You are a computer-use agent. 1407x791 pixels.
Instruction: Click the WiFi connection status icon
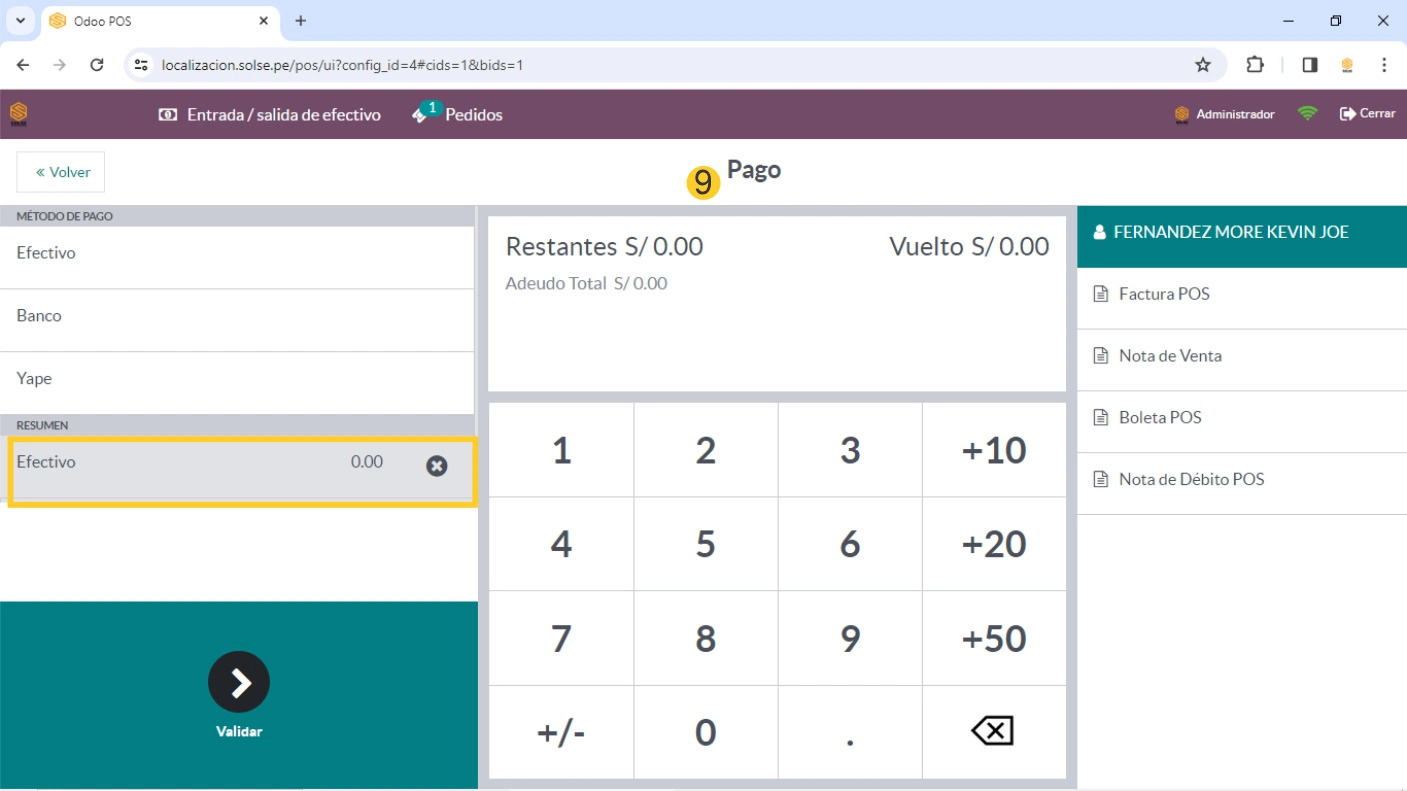pos(1307,114)
